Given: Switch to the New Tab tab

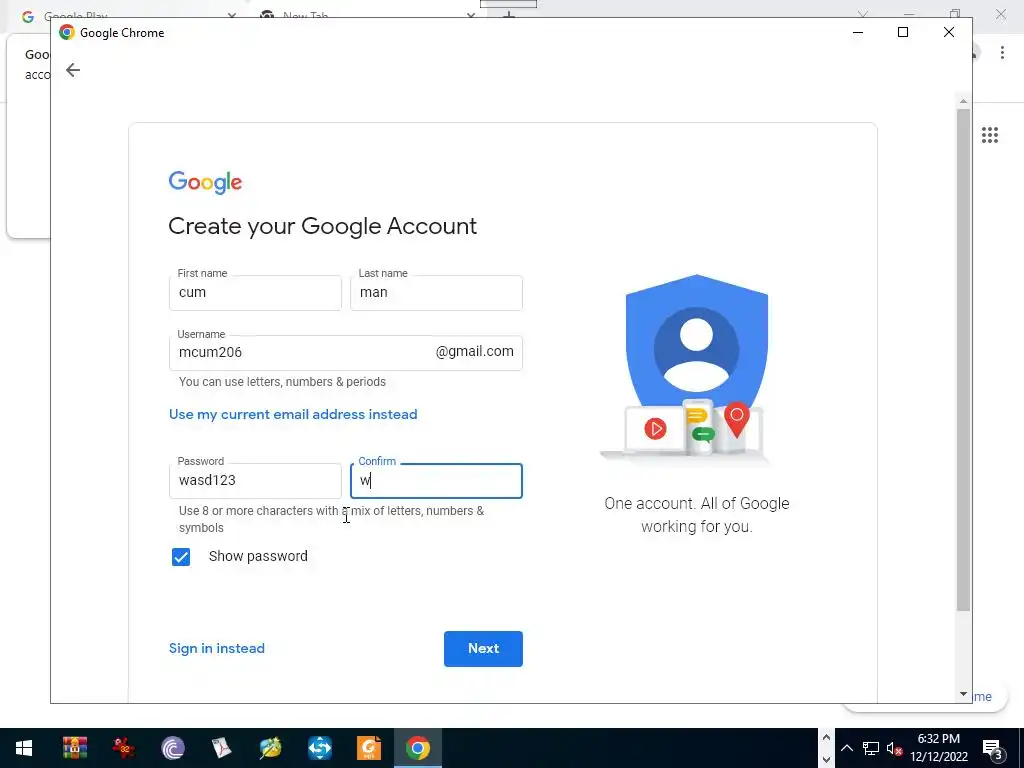Looking at the screenshot, I should [305, 14].
